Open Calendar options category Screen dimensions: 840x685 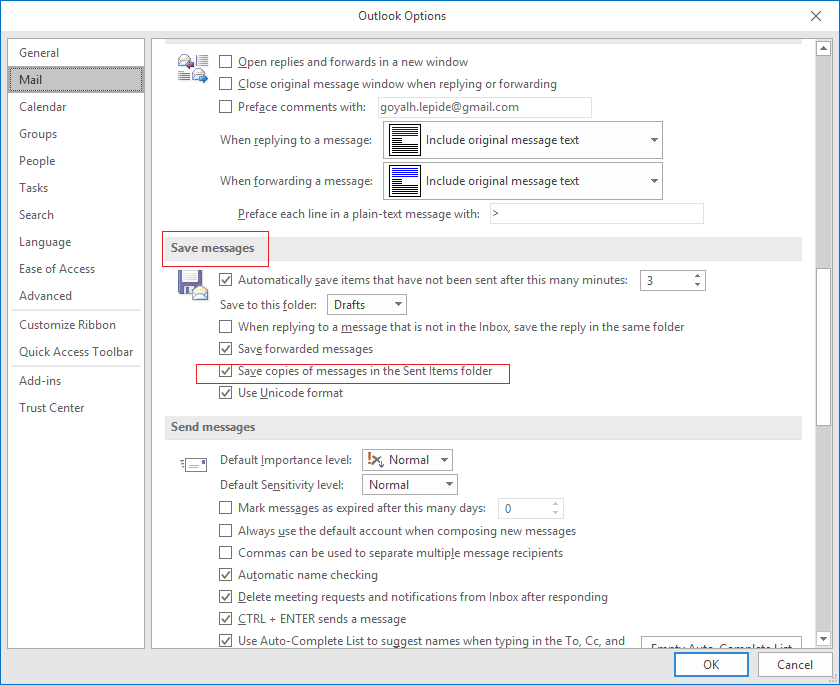(76, 107)
